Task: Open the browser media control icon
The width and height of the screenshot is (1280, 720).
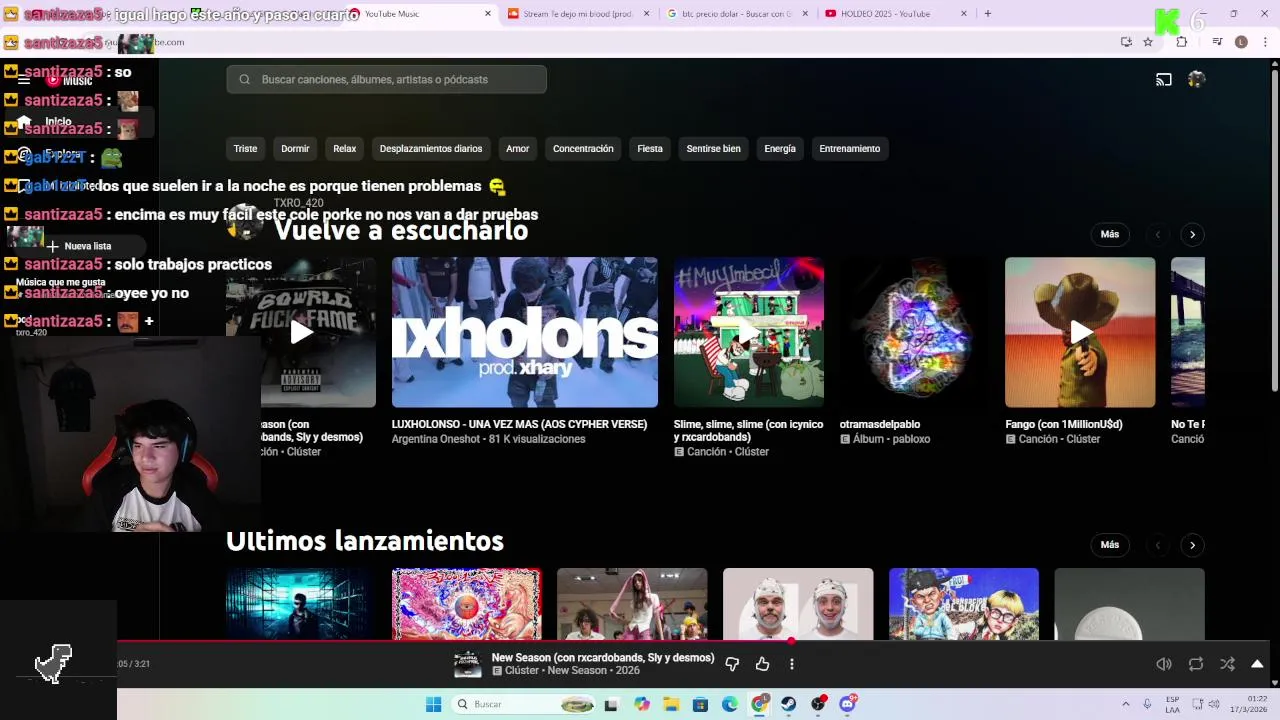Action: tap(1217, 42)
